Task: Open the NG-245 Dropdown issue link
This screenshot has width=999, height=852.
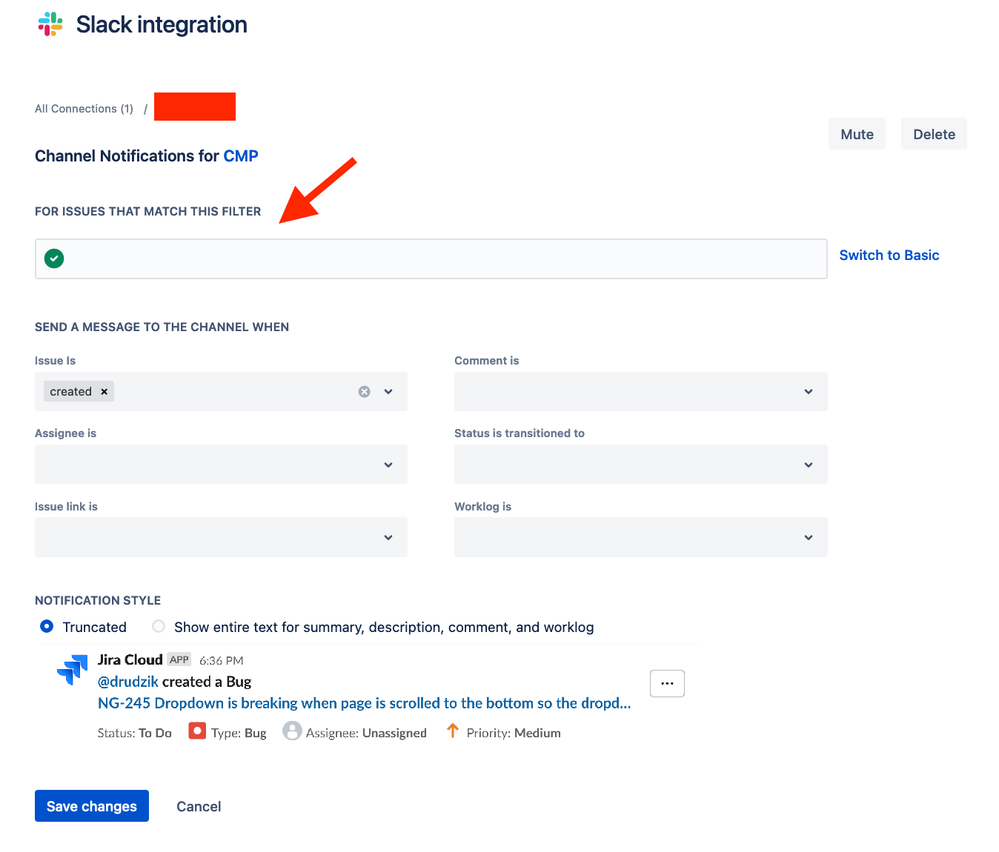Action: pos(364,703)
